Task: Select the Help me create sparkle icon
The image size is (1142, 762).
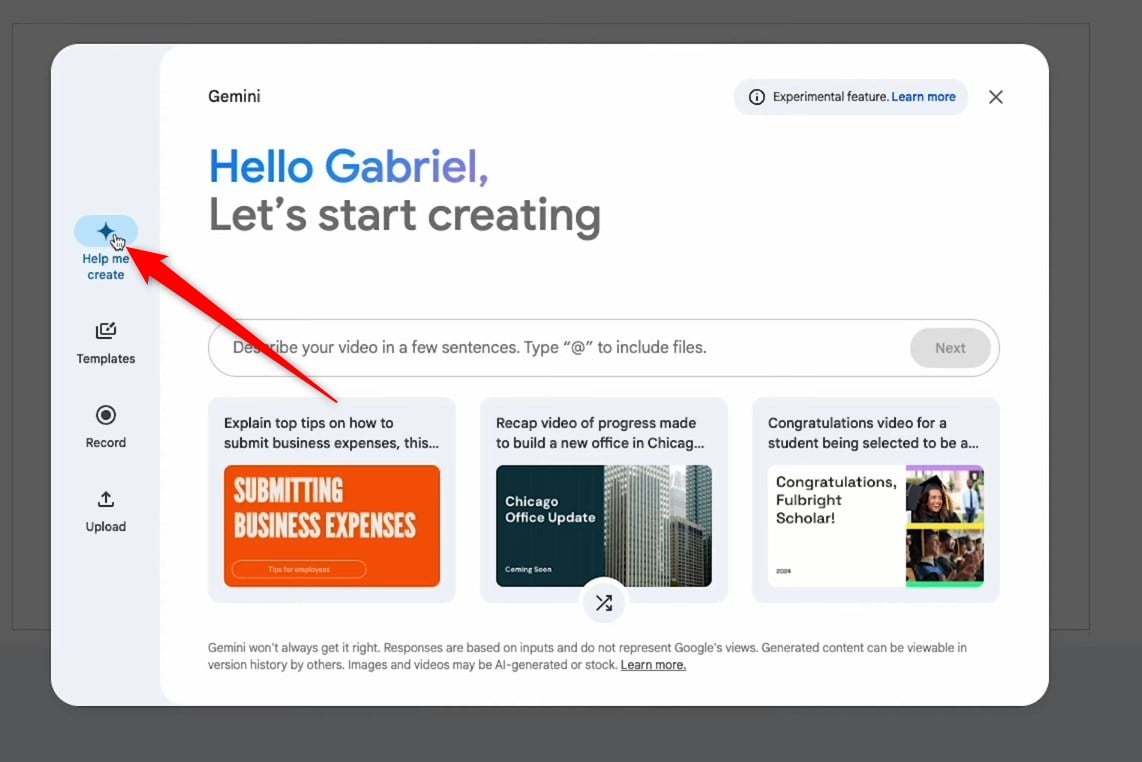Action: click(x=106, y=232)
